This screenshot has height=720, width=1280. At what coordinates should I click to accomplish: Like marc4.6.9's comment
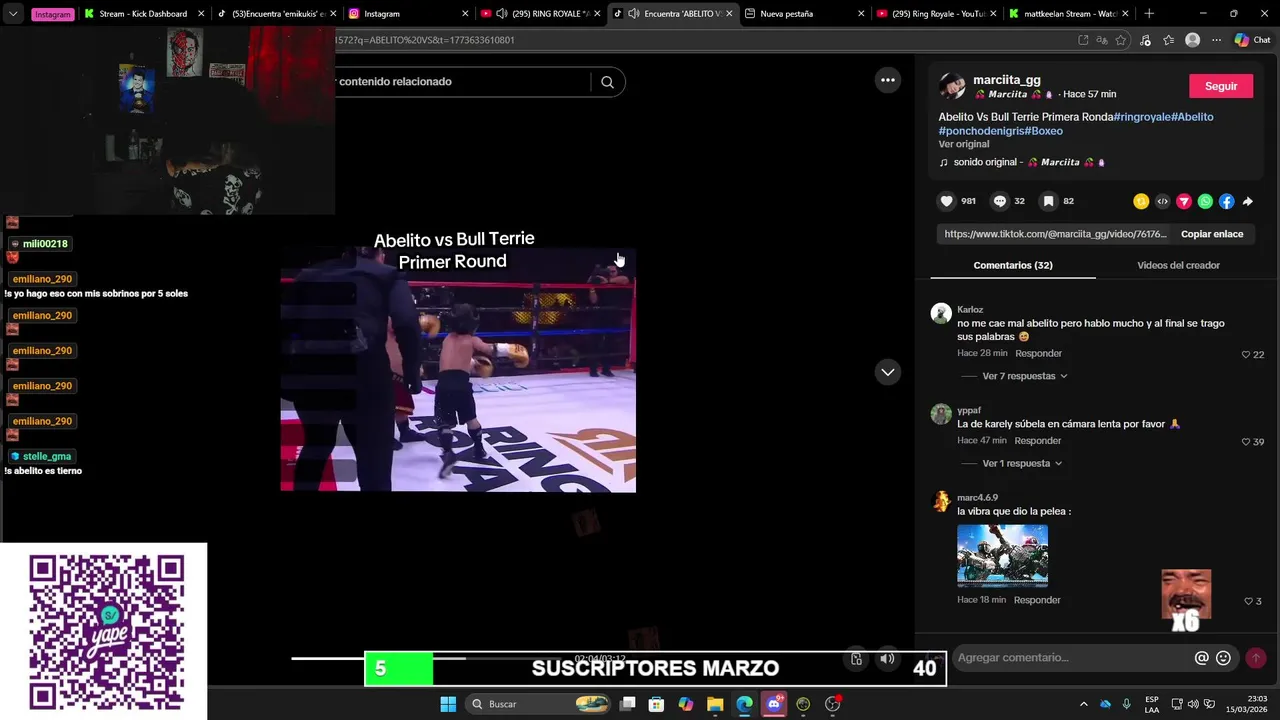(1248, 601)
